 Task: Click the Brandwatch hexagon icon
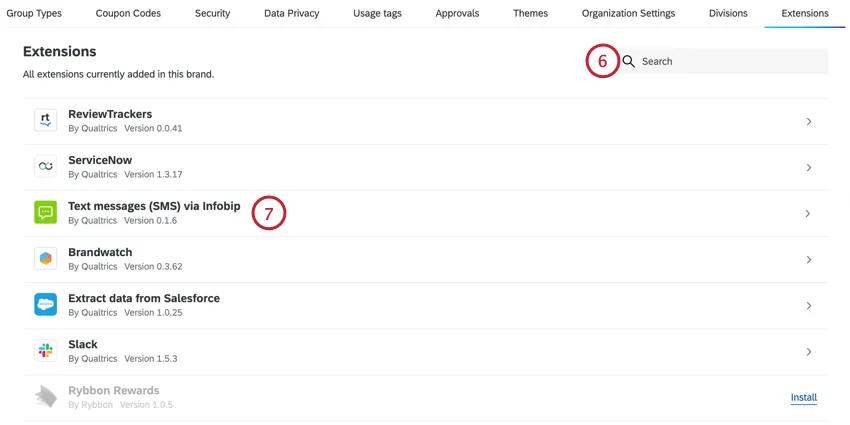[x=45, y=259]
